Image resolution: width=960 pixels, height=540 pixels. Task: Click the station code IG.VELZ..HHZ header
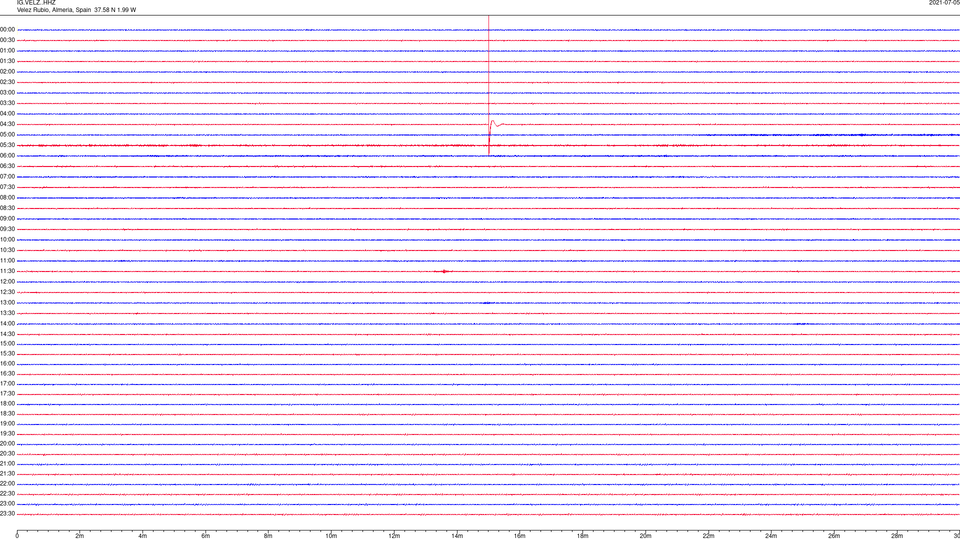tap(36, 2)
